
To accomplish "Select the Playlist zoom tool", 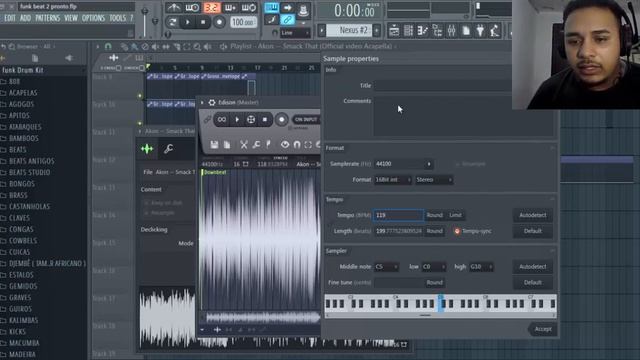I will coord(197,47).
